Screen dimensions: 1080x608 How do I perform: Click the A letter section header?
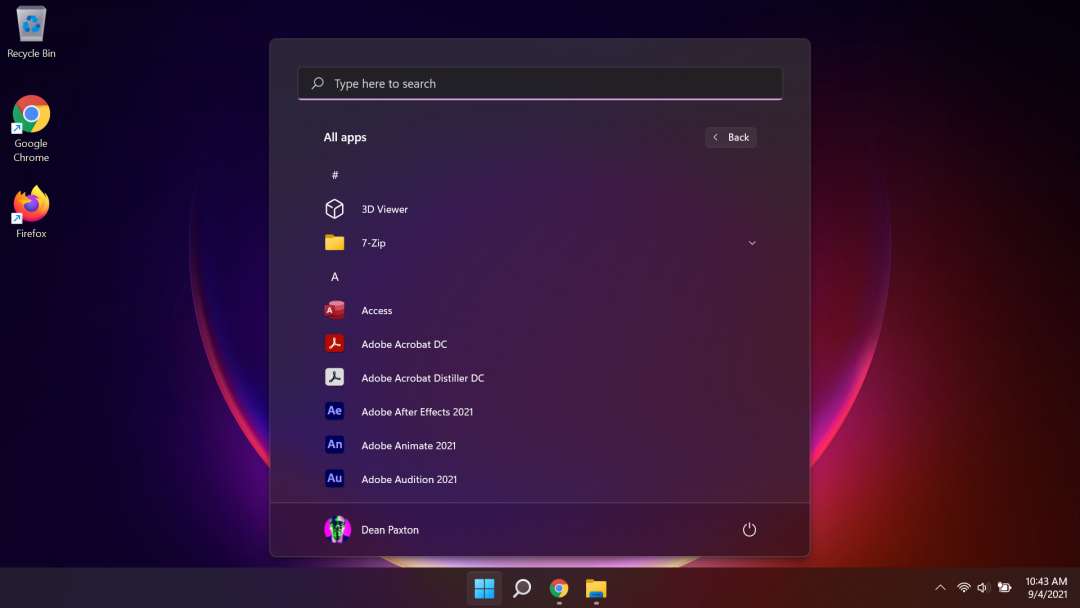tap(335, 277)
